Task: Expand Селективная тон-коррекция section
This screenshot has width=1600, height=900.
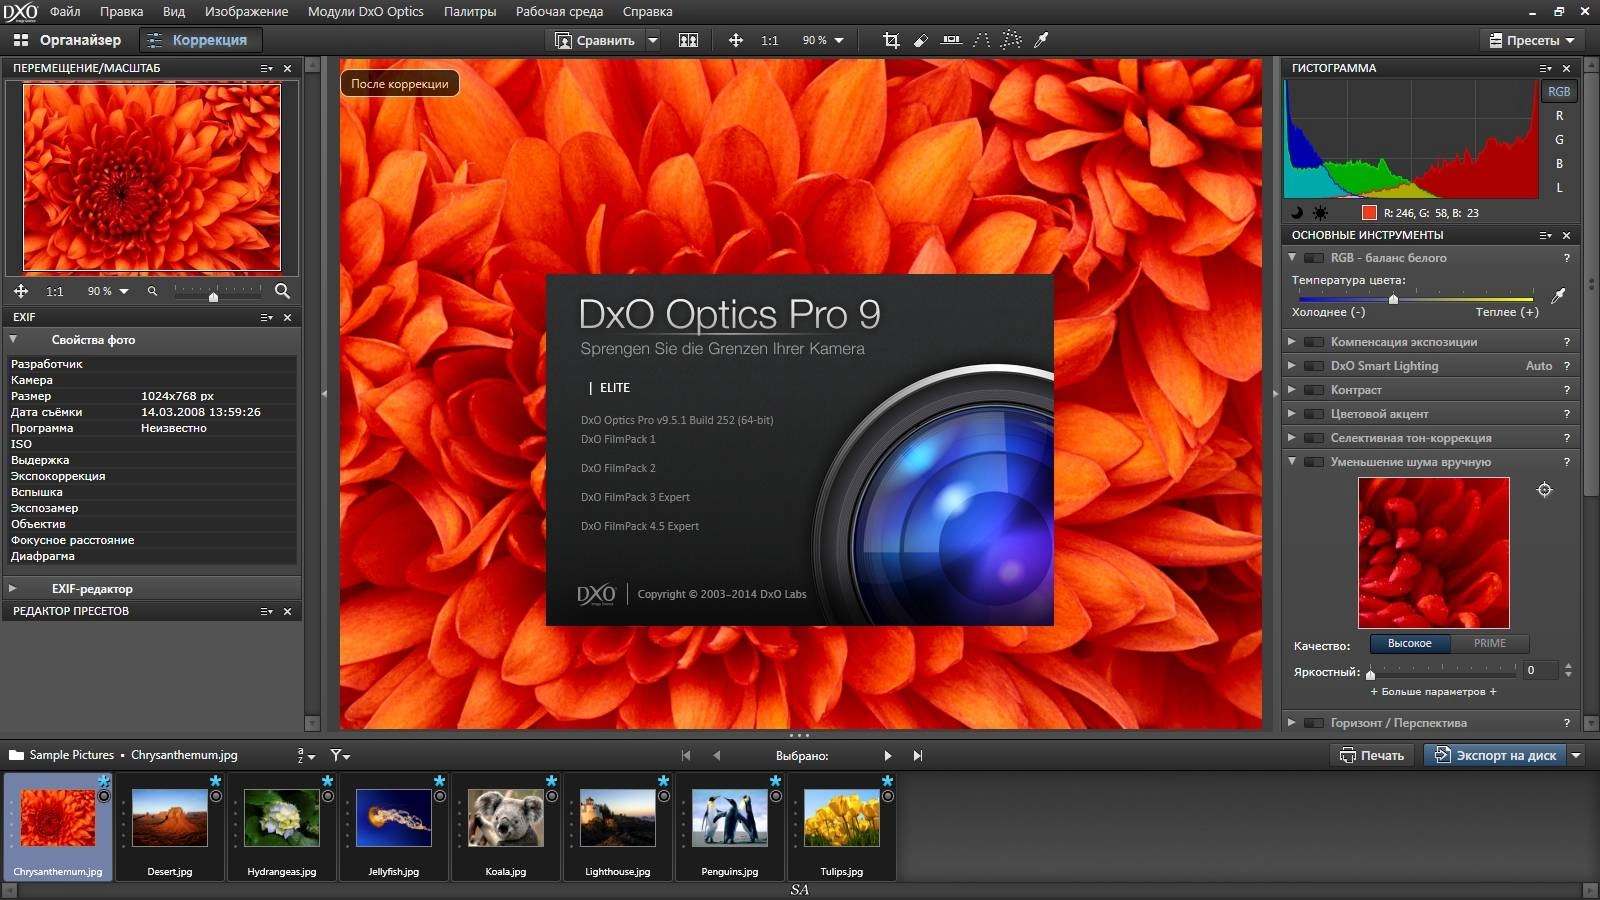Action: 1292,438
